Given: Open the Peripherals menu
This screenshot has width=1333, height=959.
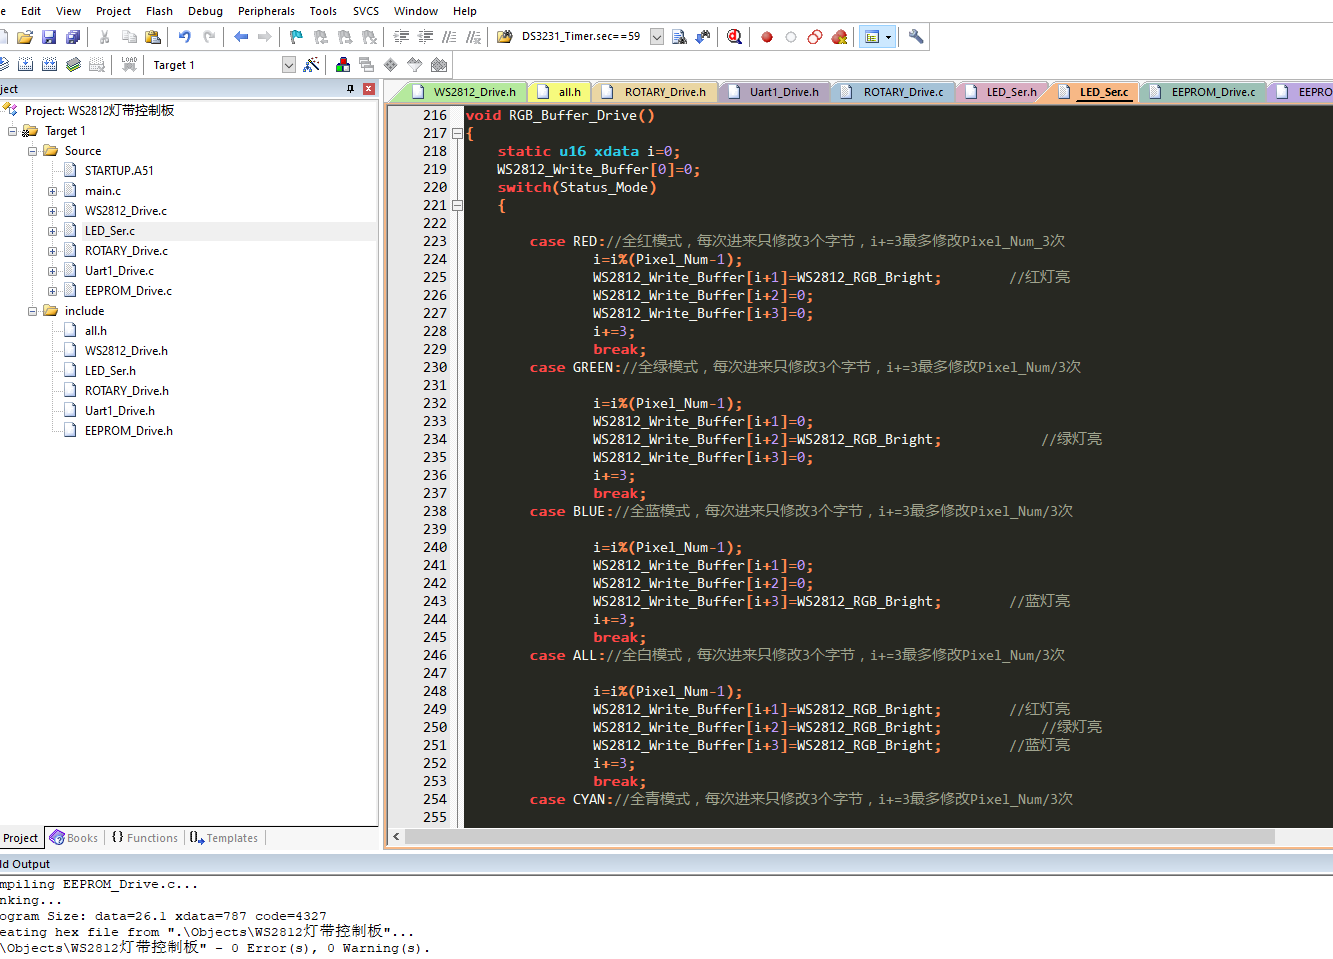Looking at the screenshot, I should (266, 11).
